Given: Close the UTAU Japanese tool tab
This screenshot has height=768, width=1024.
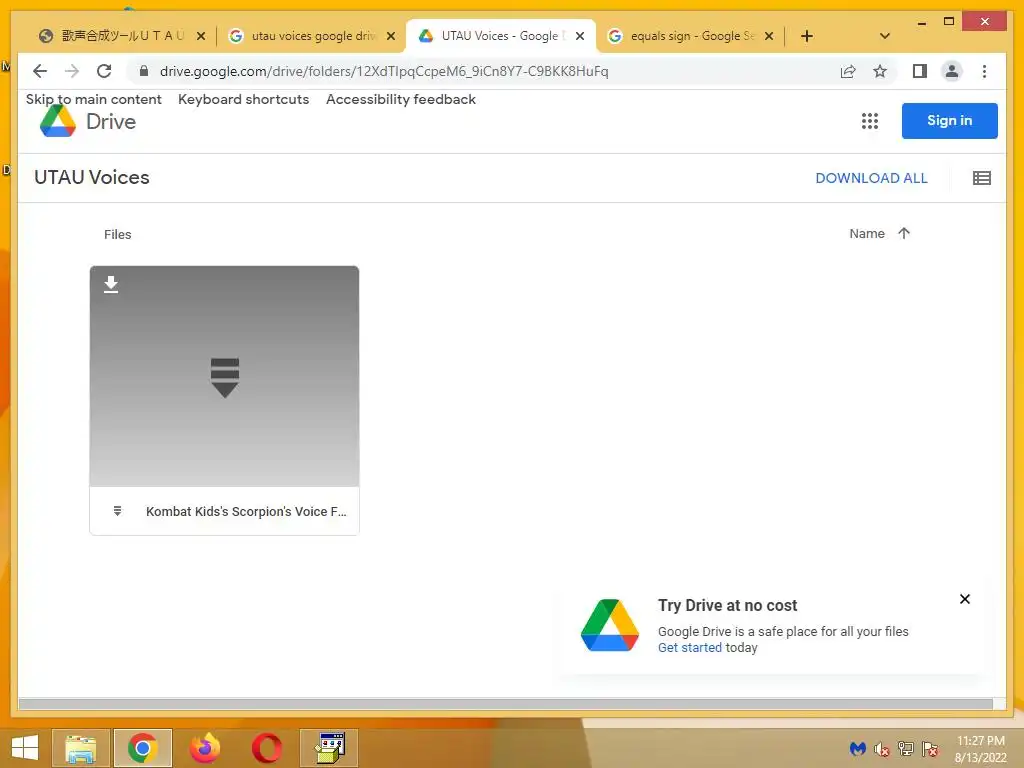Looking at the screenshot, I should point(201,36).
